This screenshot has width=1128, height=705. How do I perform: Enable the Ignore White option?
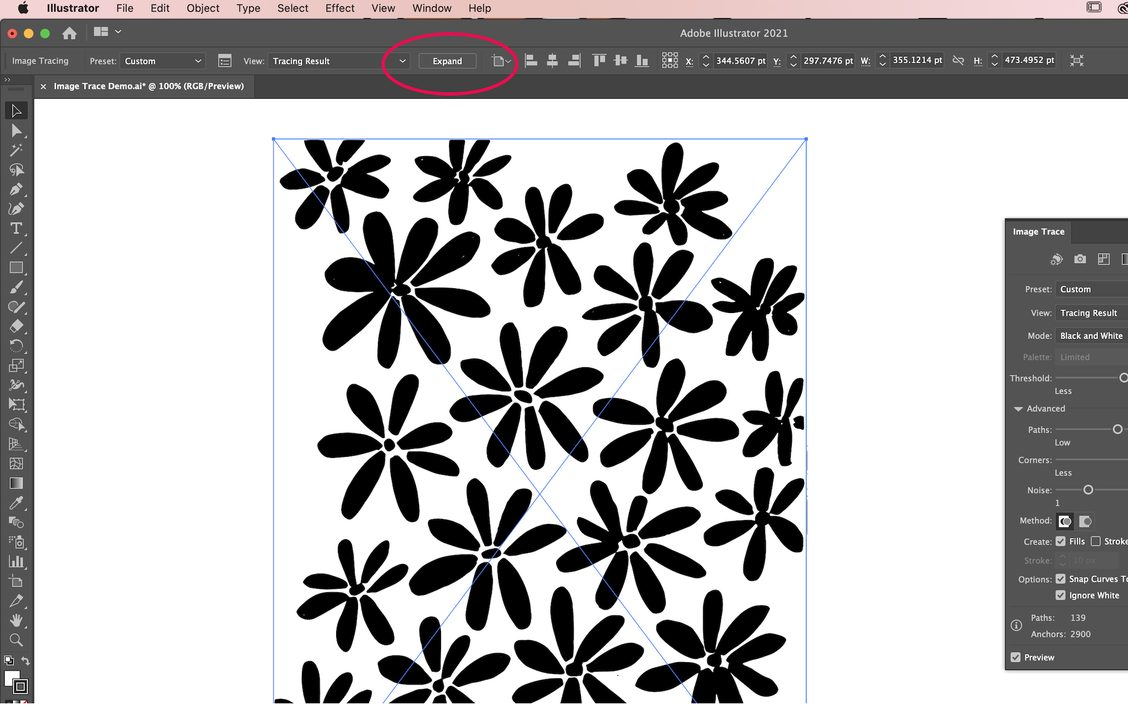coord(1060,595)
